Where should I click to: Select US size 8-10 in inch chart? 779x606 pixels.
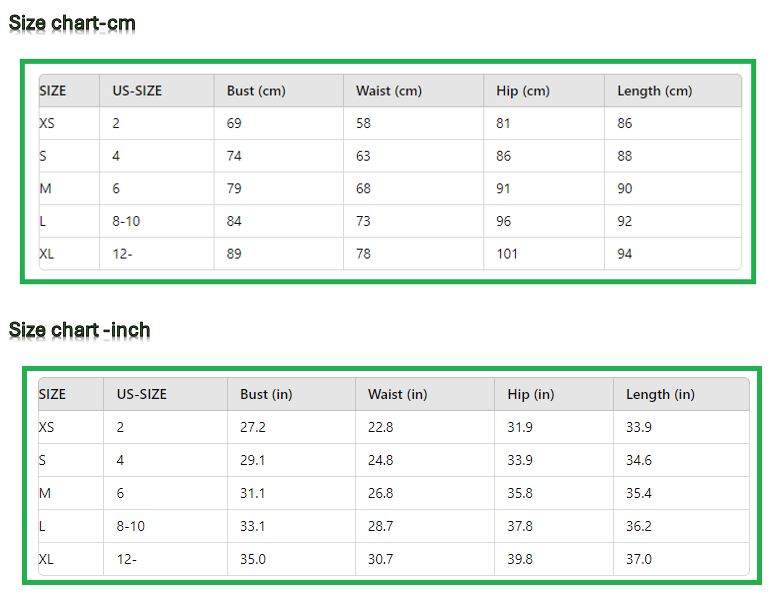(131, 526)
